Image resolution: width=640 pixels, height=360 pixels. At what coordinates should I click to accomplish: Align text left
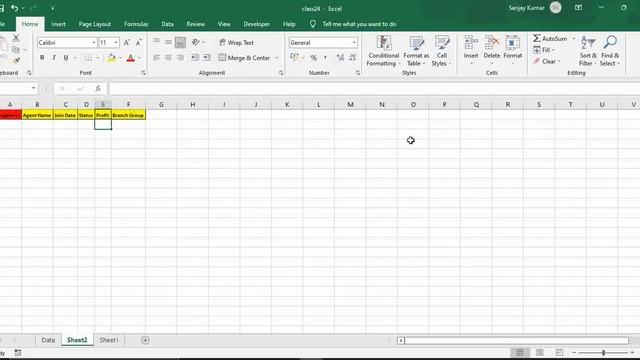[x=156, y=58]
